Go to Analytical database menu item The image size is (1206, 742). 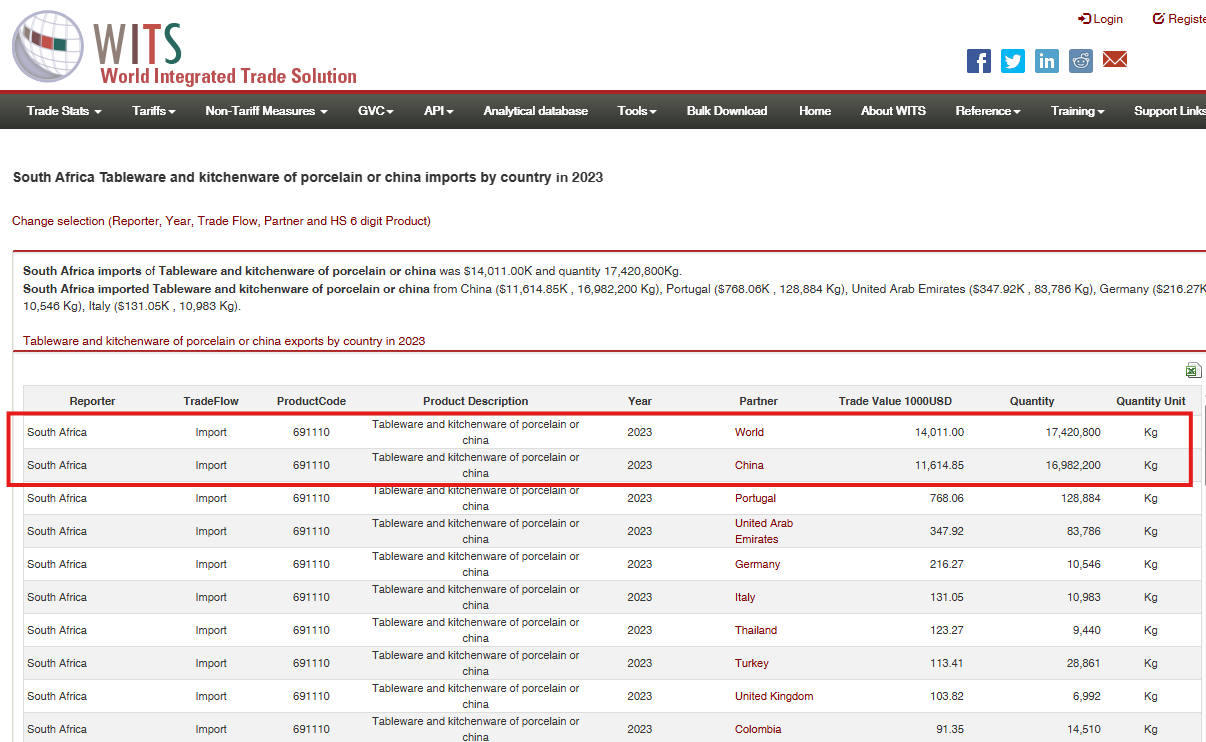coord(535,111)
